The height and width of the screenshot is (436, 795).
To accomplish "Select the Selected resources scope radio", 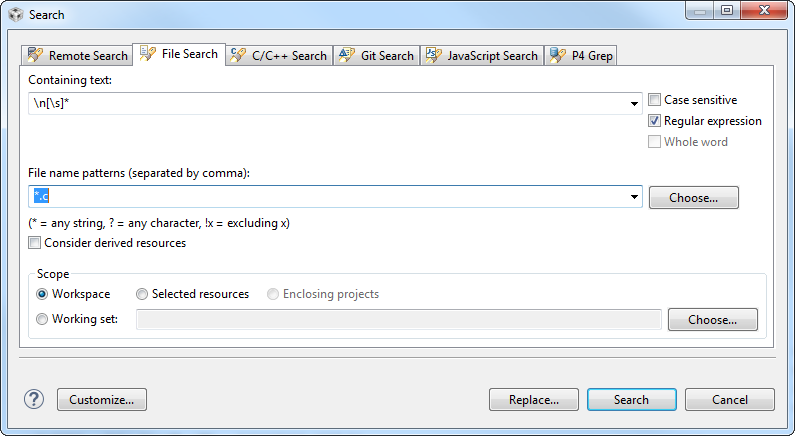I will [x=142, y=294].
